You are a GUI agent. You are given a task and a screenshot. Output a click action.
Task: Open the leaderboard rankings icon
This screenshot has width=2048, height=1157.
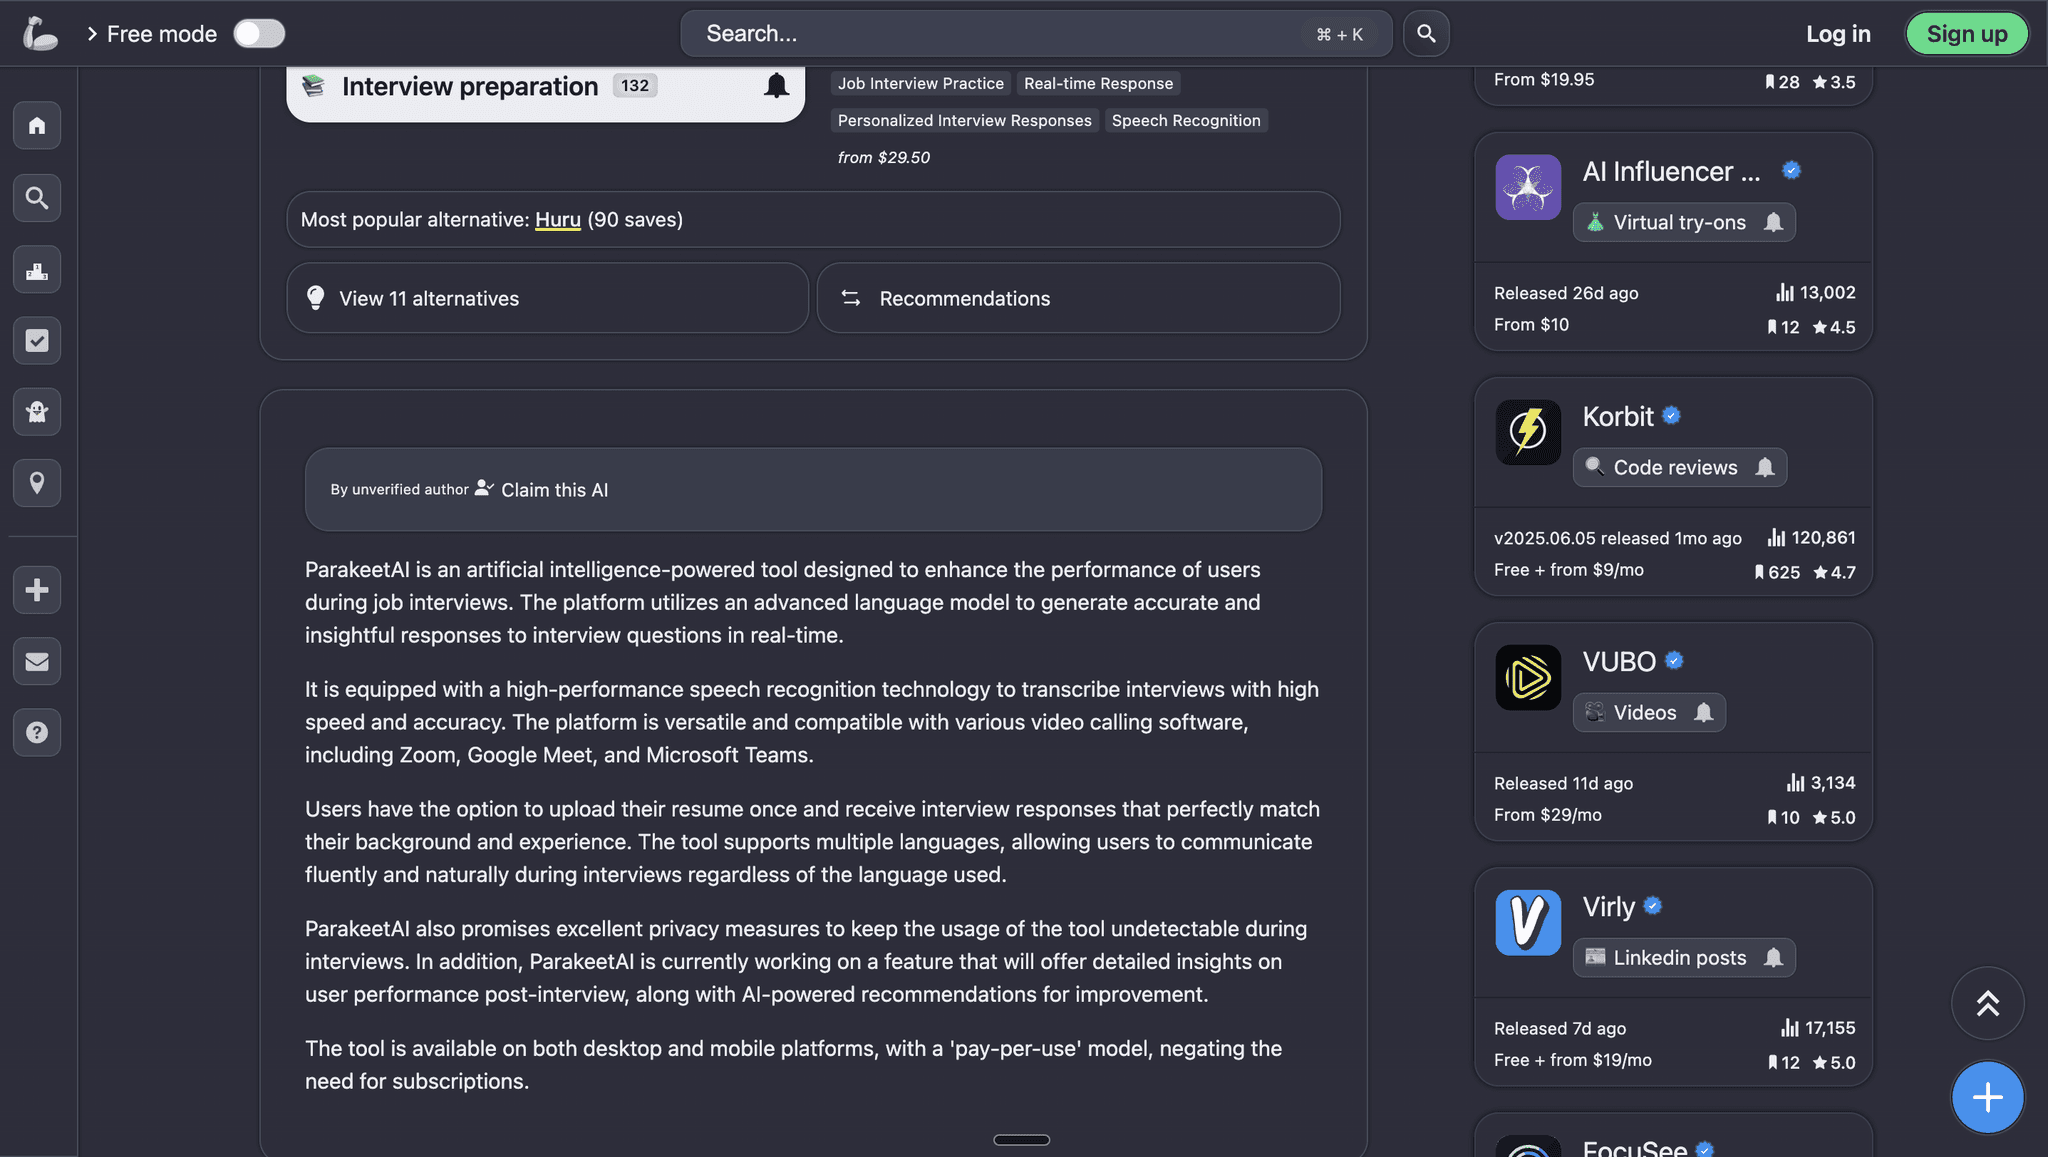pos(37,269)
